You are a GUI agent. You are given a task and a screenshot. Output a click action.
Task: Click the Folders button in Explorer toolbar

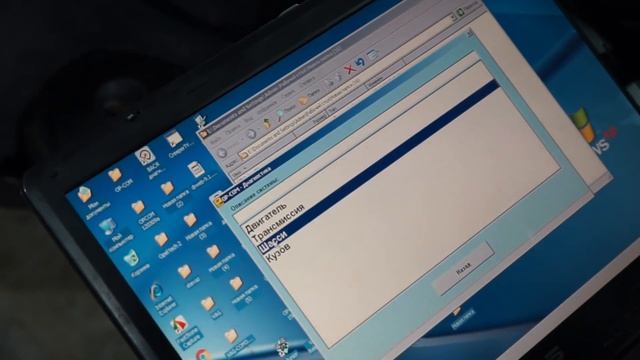pyautogui.click(x=309, y=96)
